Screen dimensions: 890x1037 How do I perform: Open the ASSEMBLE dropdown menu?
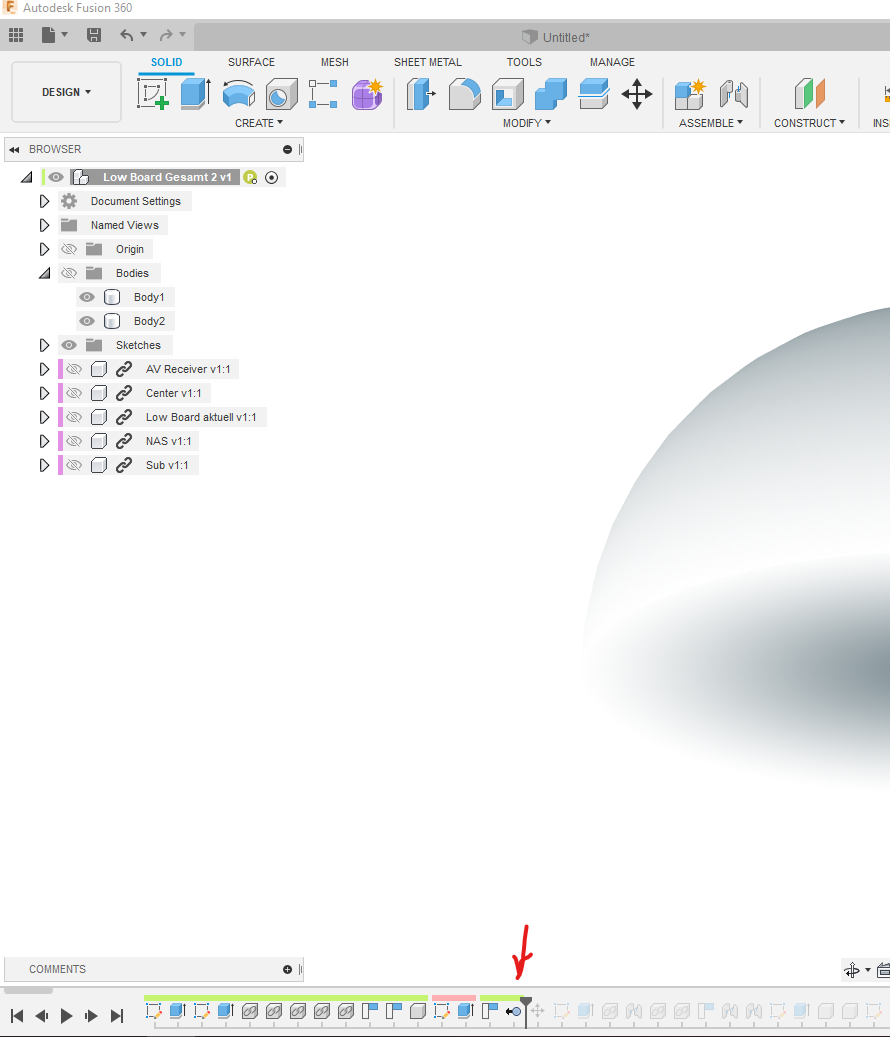tap(711, 123)
